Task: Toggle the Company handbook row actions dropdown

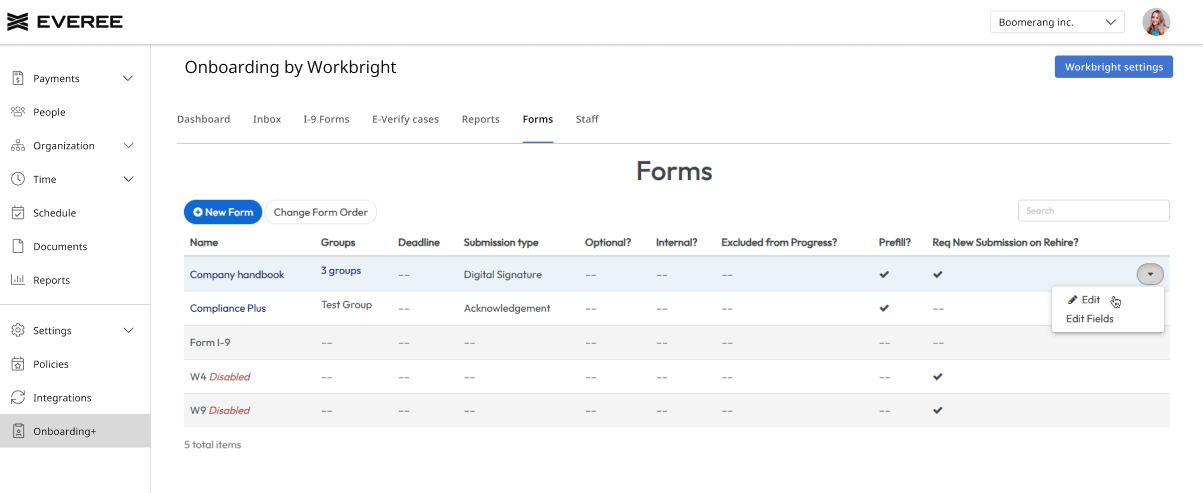Action: point(1150,274)
